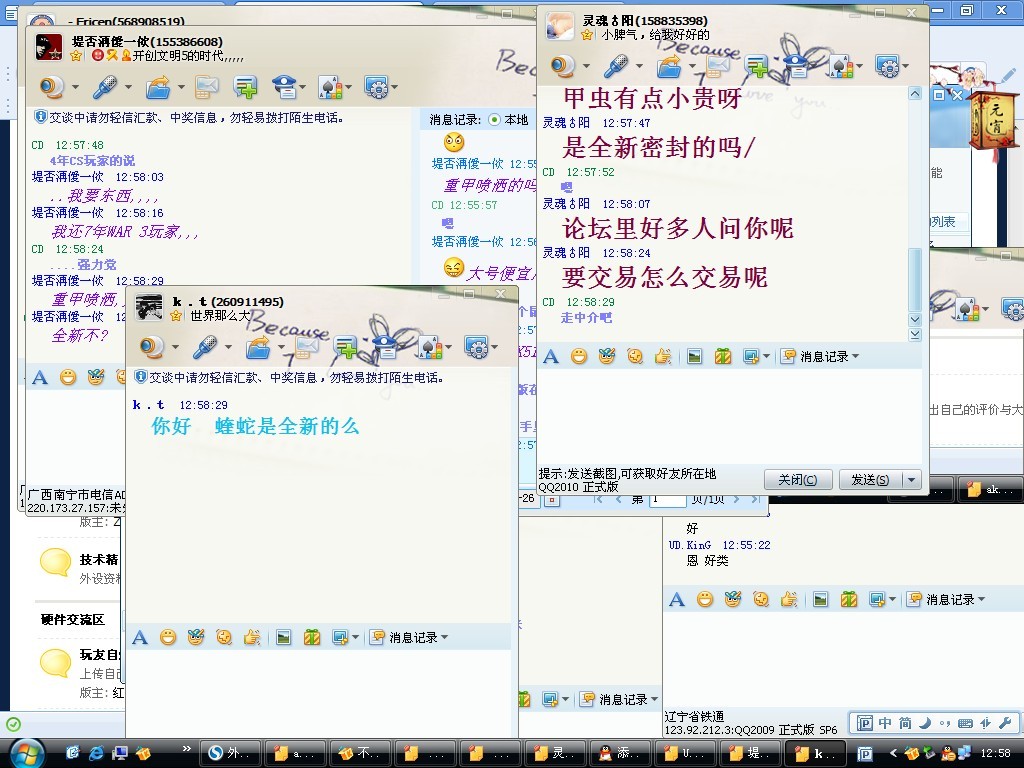Open screenshot tool in 灵魂阳 window

coord(750,357)
